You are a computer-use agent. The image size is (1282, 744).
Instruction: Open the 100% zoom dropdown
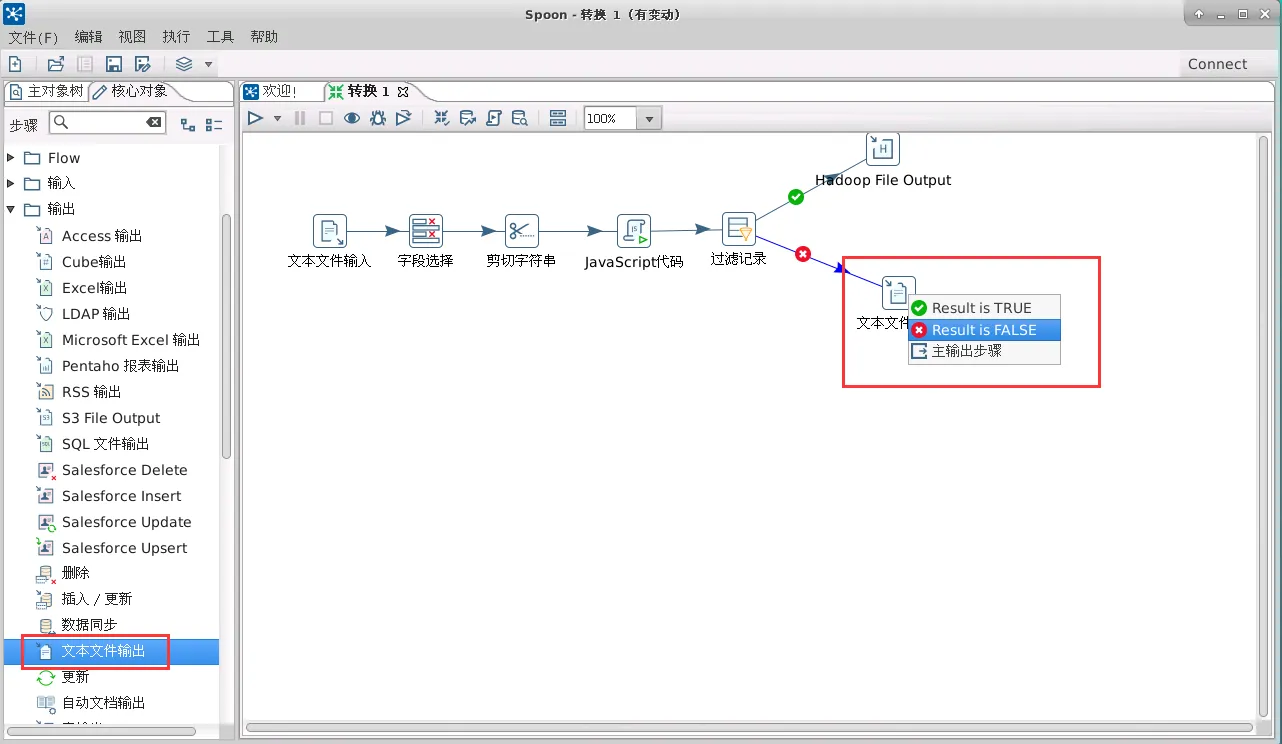pyautogui.click(x=649, y=119)
